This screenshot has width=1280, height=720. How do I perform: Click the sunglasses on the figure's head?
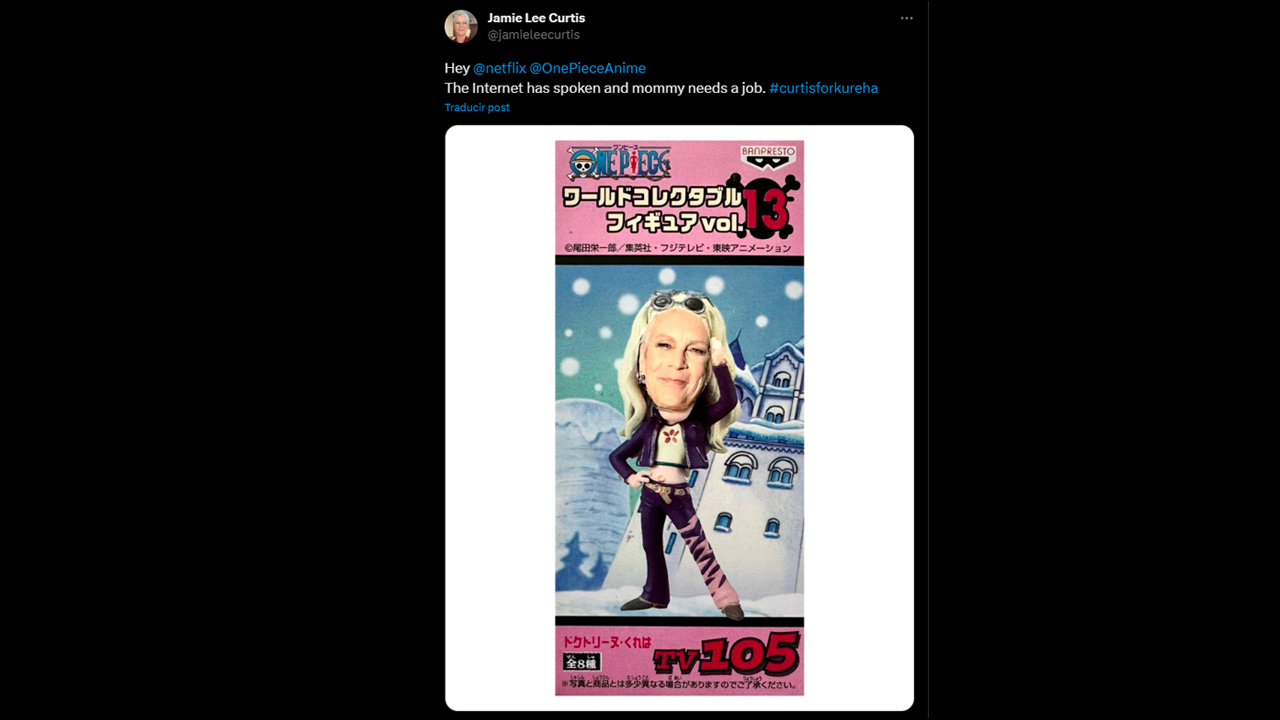pos(680,300)
